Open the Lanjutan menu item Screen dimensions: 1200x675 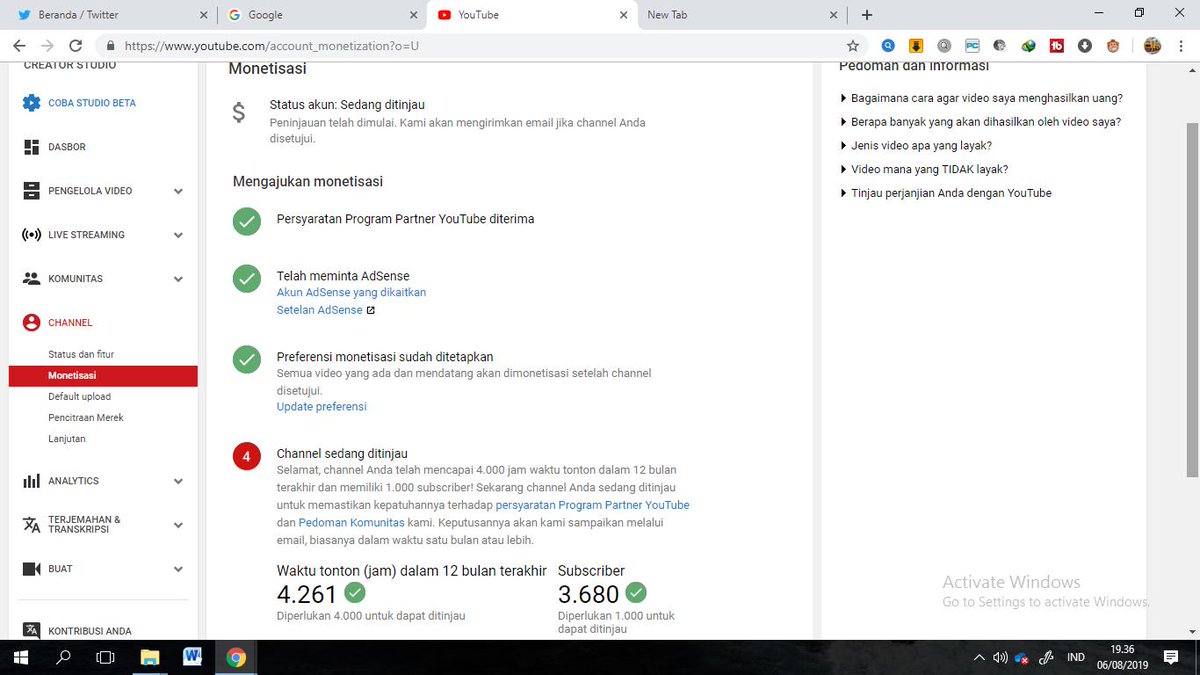(x=67, y=439)
